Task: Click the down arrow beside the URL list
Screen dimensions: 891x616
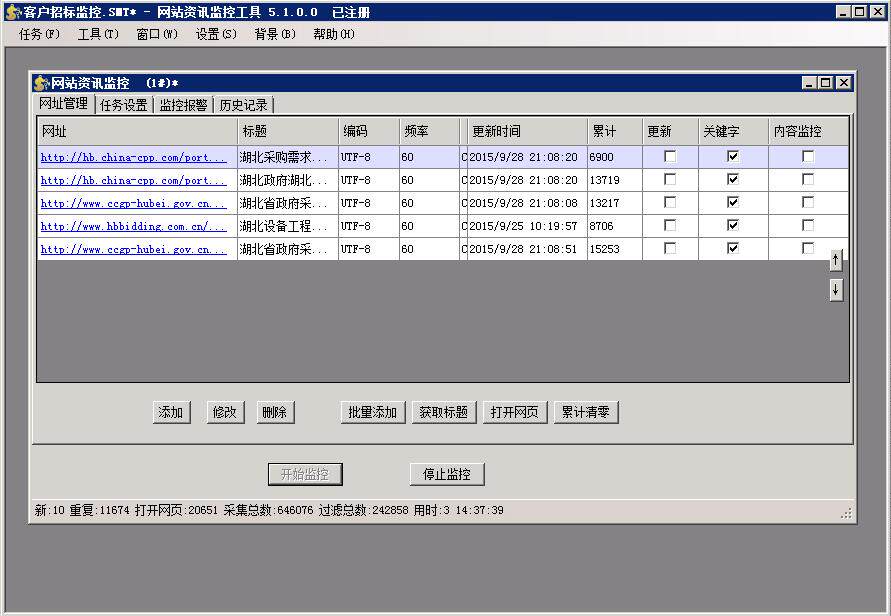Action: tap(836, 289)
